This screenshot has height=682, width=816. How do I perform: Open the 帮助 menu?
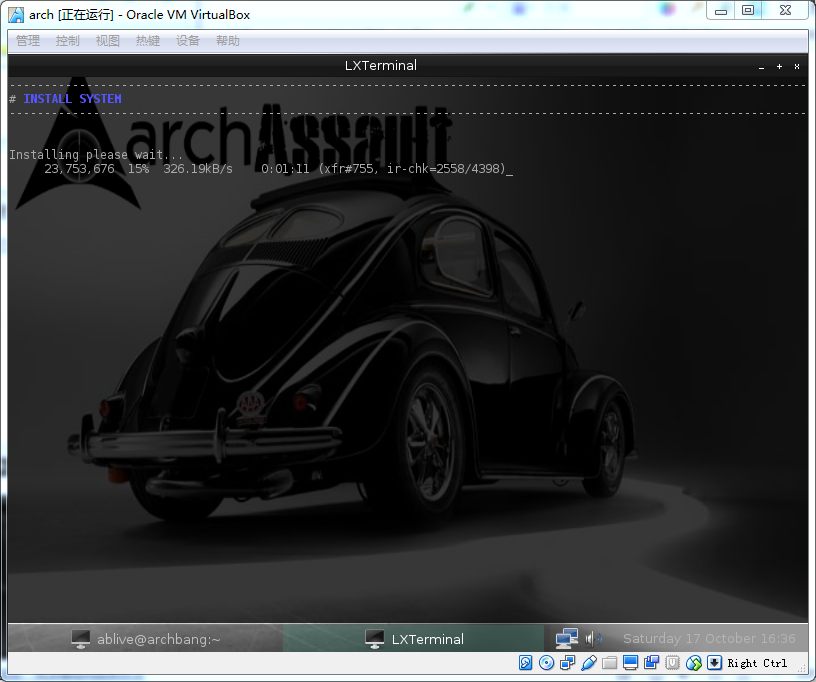point(228,41)
